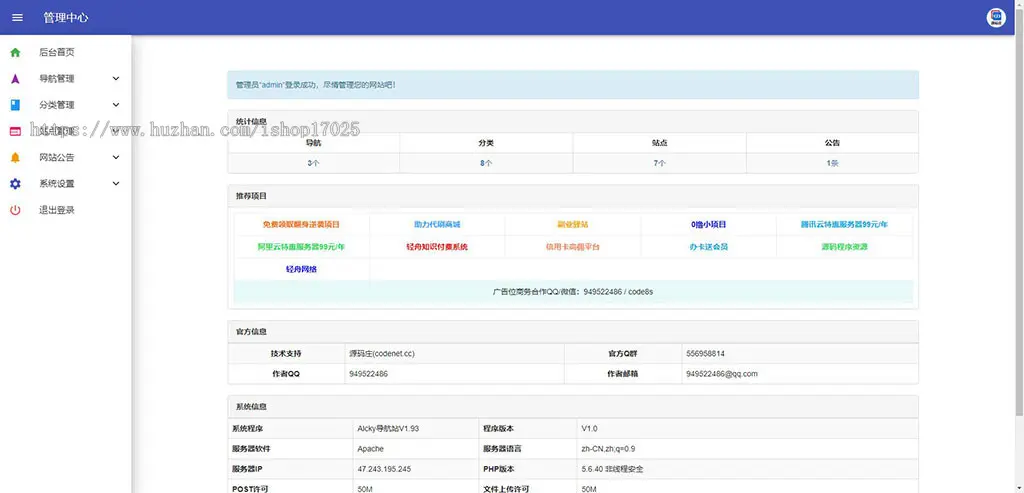Image resolution: width=1024 pixels, height=493 pixels.
Task: Toggle the hamburger menu in header
Action: coord(18,18)
